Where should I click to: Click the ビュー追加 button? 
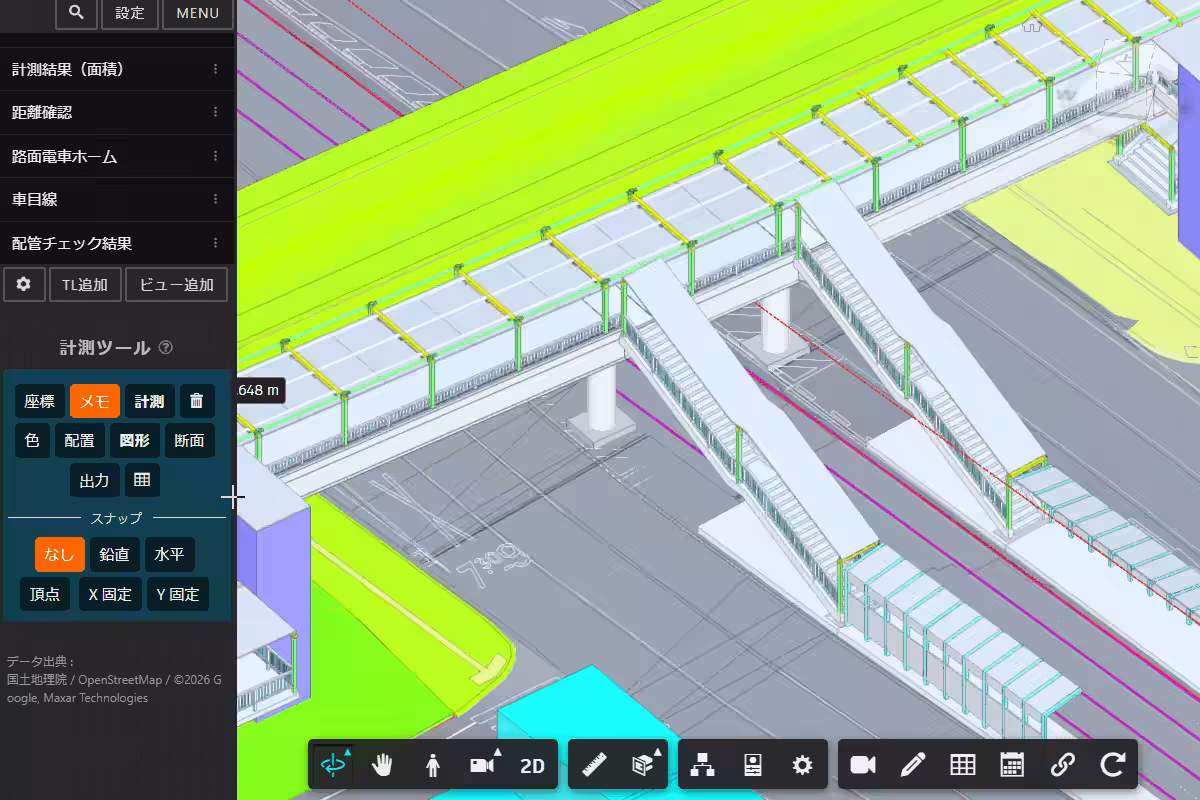pos(176,284)
